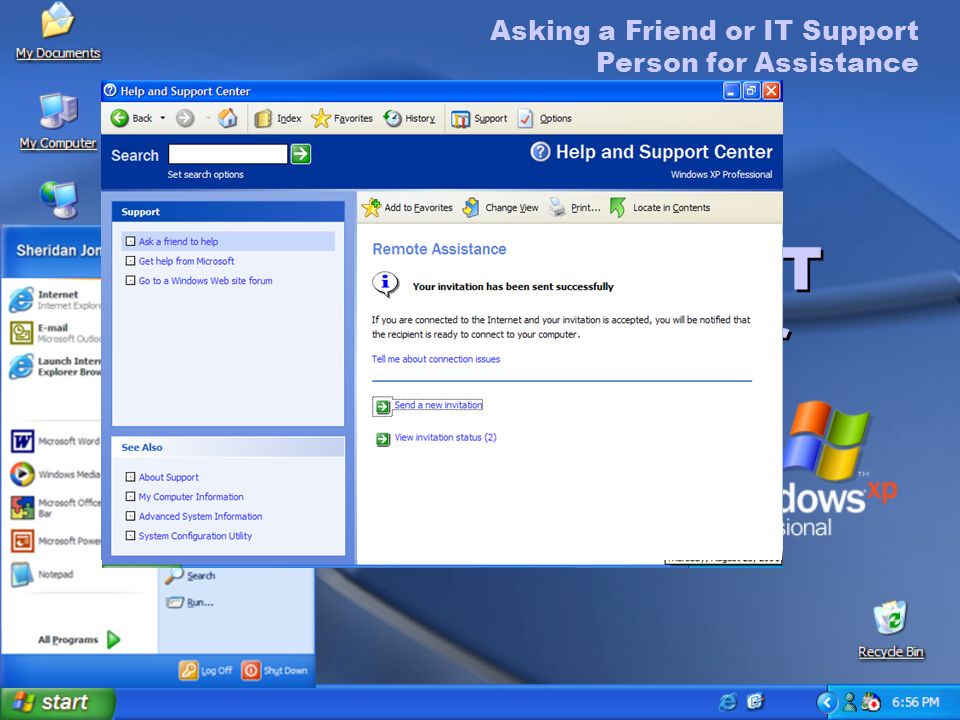Click Outlook Express quick launch taskbar icon
Screen dimensions: 960x720
coord(755,702)
